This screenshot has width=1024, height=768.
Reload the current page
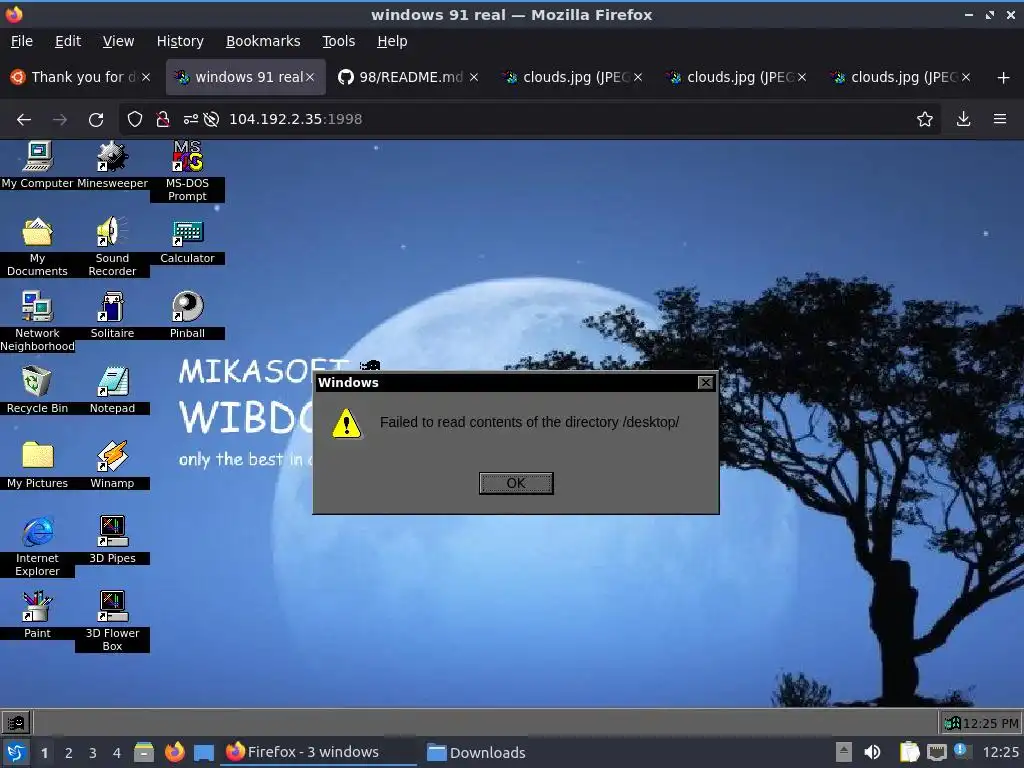96,120
